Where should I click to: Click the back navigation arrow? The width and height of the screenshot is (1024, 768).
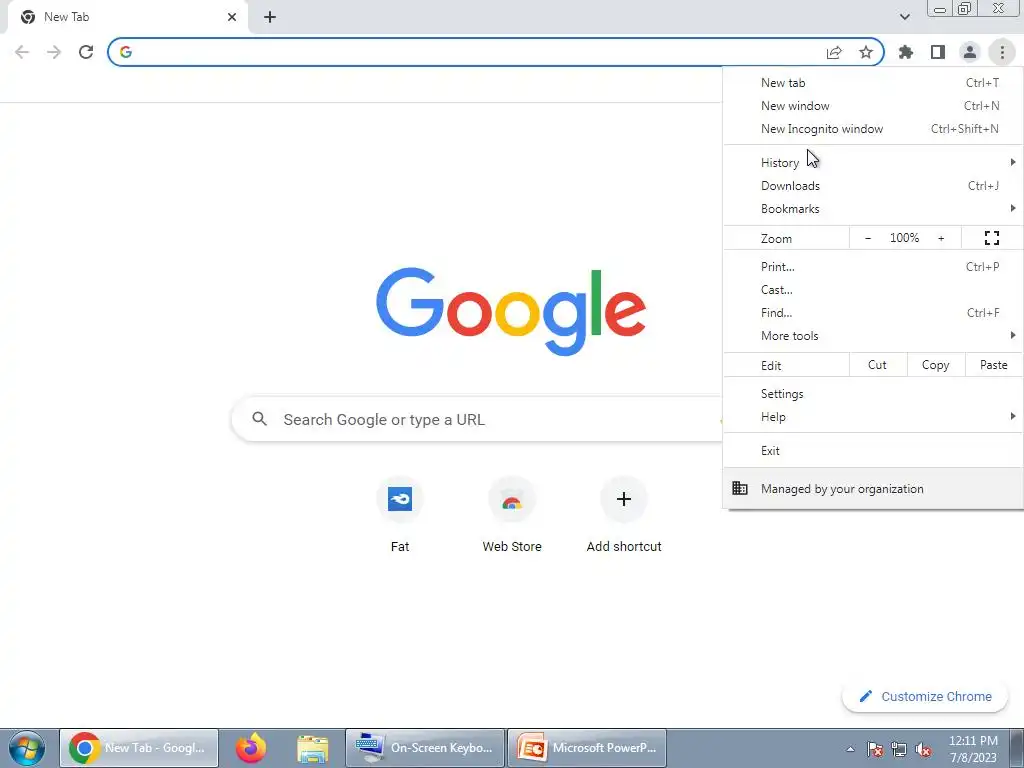22,52
